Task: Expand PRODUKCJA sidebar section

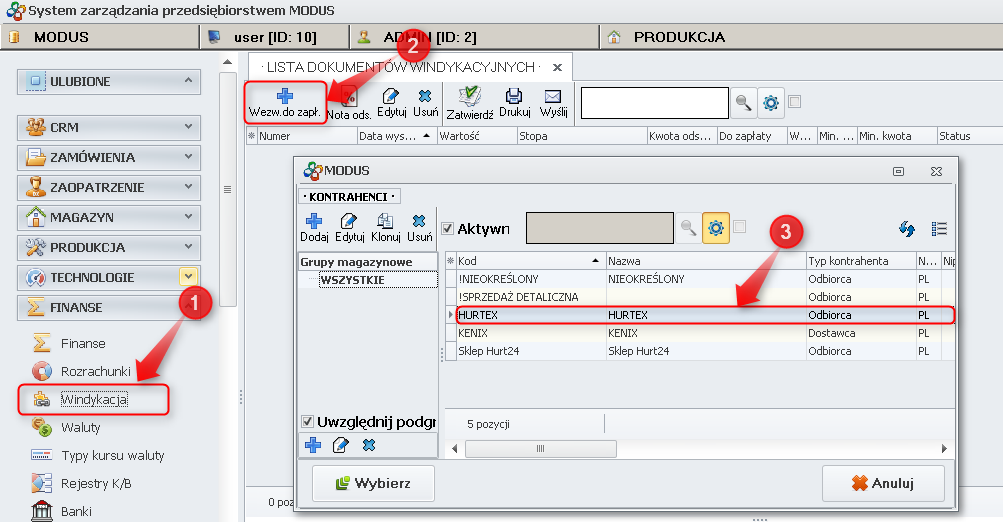Action: coord(188,247)
